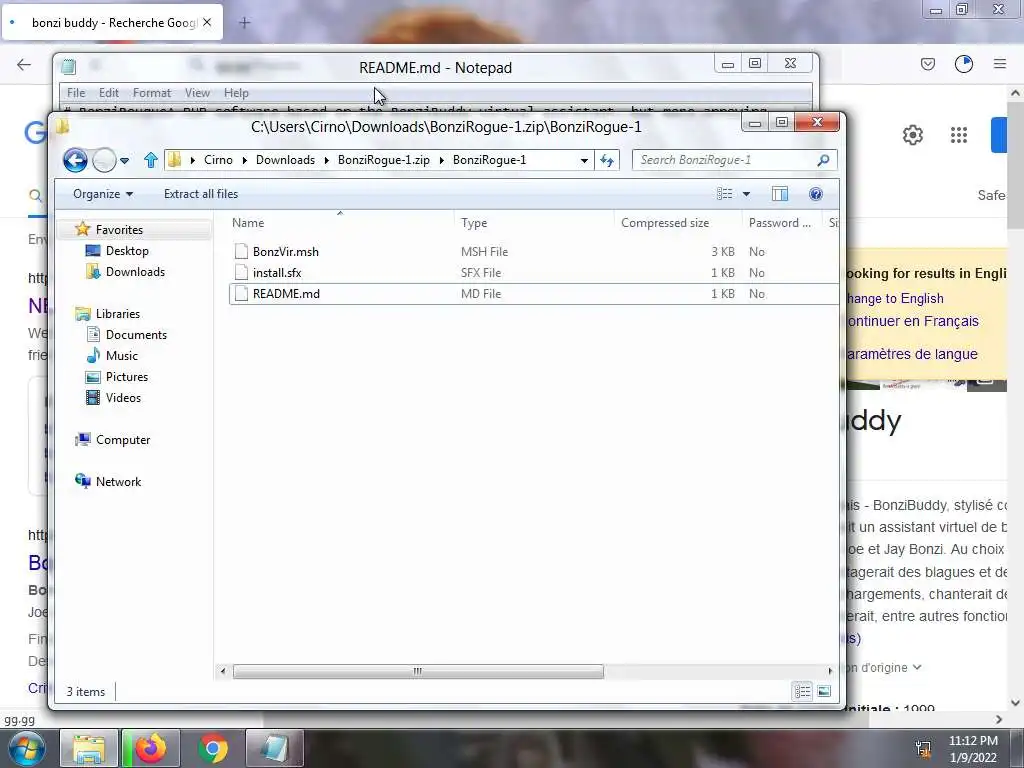Select the README.md file
This screenshot has width=1024, height=768.
tap(286, 294)
